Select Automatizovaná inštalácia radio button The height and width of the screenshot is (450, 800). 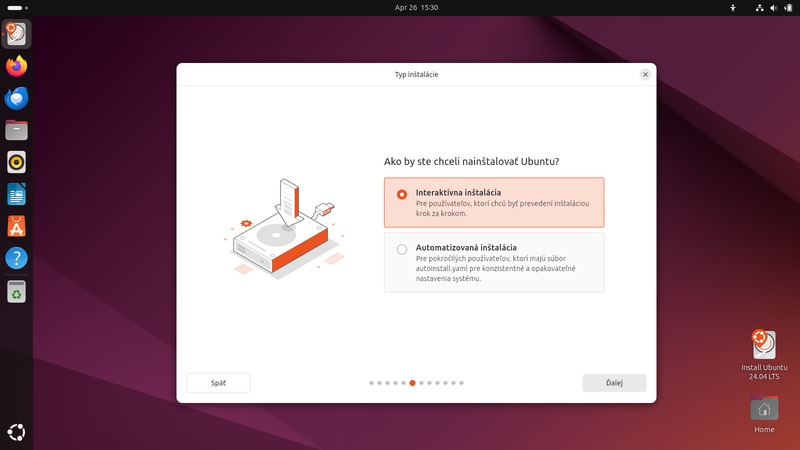point(402,249)
